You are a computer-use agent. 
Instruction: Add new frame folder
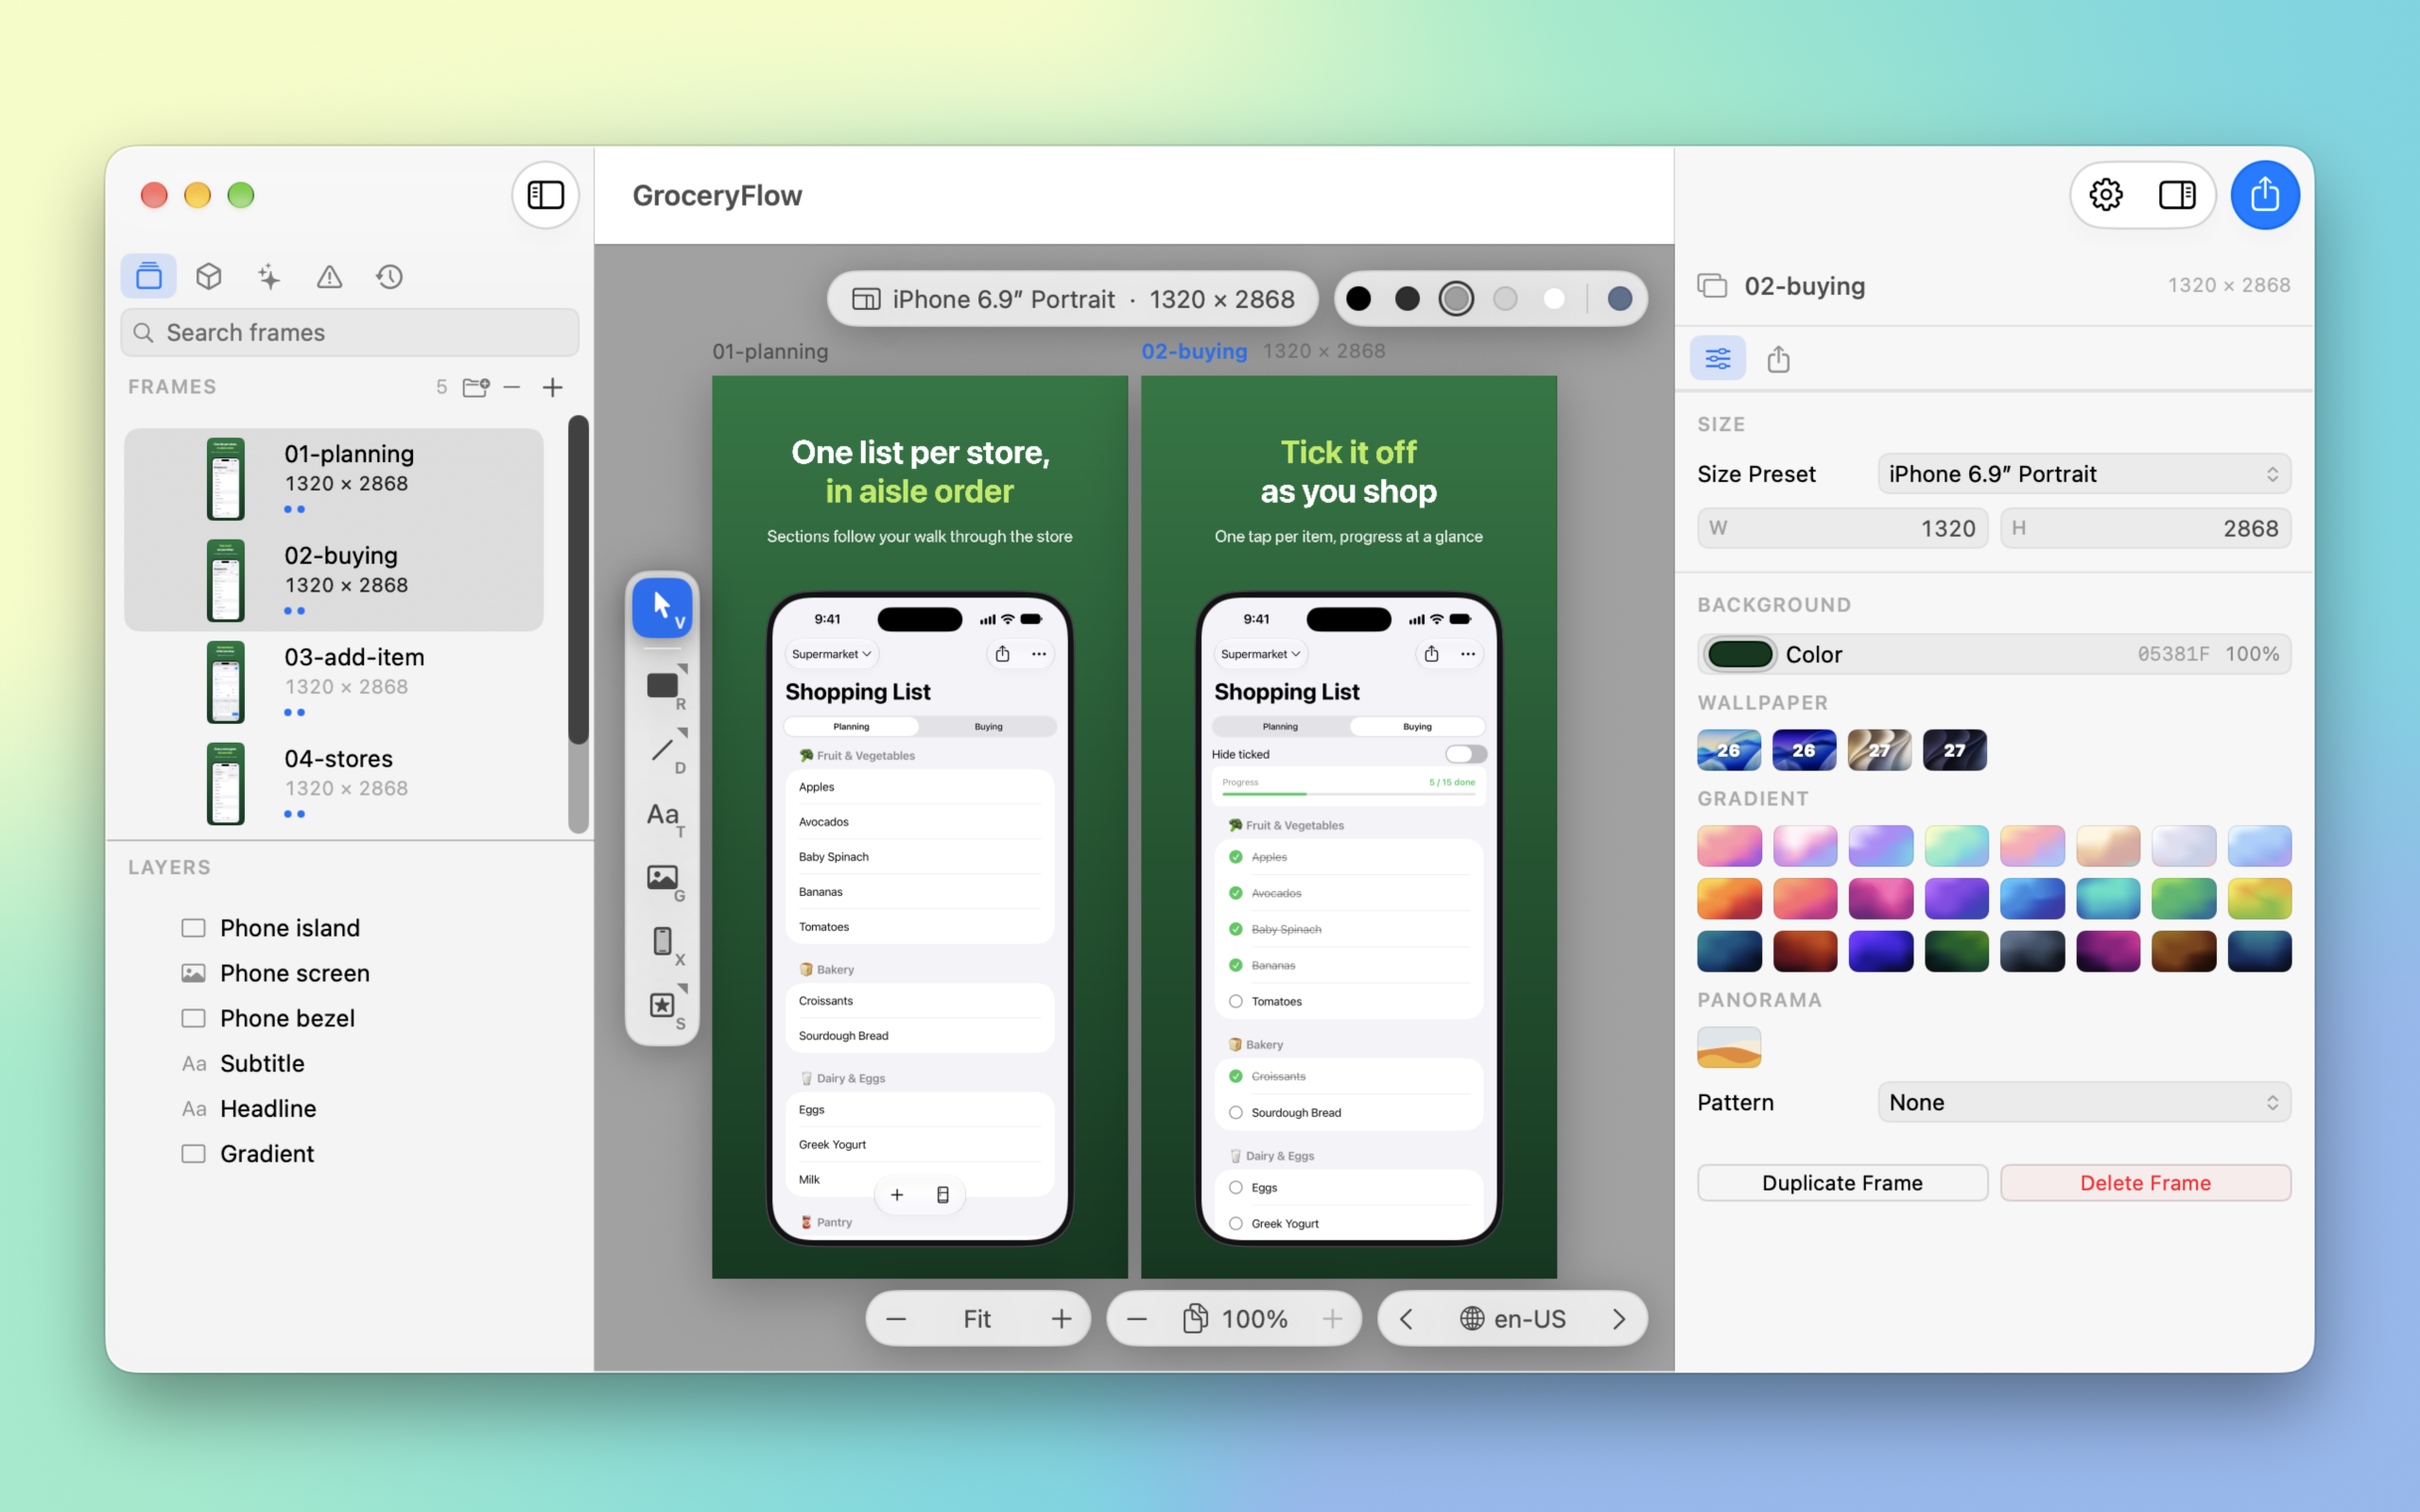(x=476, y=387)
